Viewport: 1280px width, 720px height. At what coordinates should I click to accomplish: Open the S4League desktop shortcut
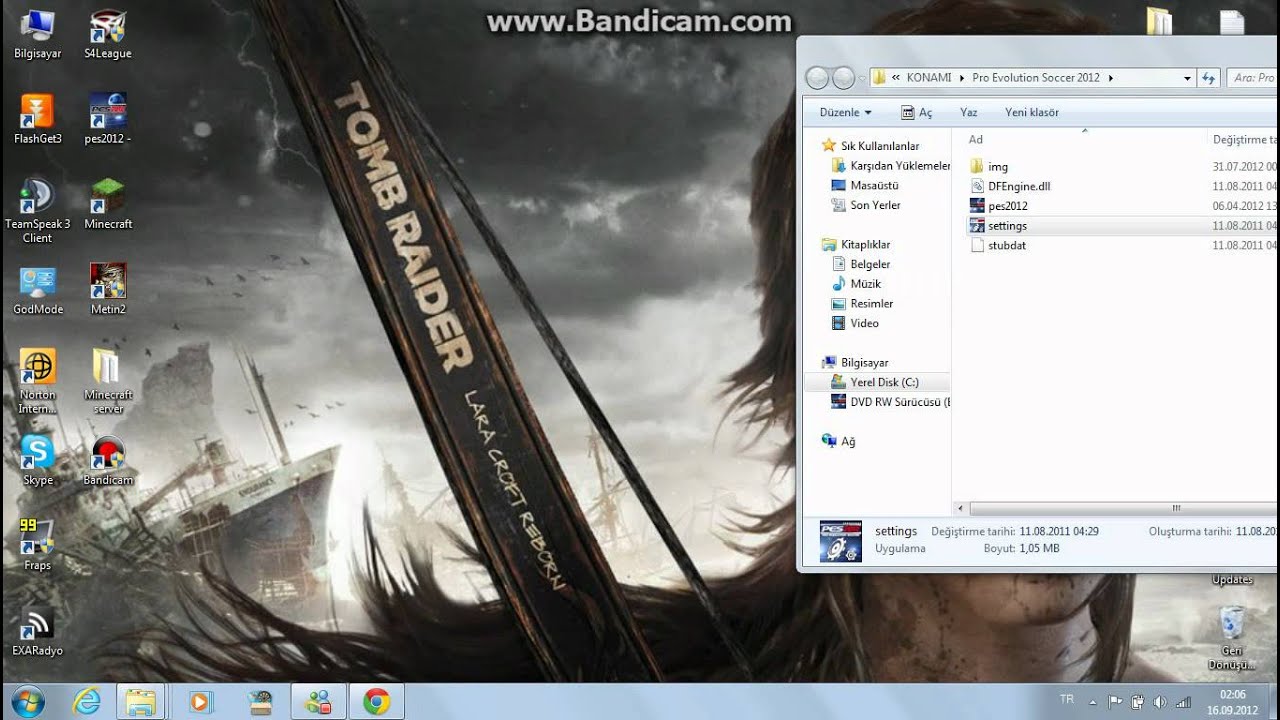(108, 35)
